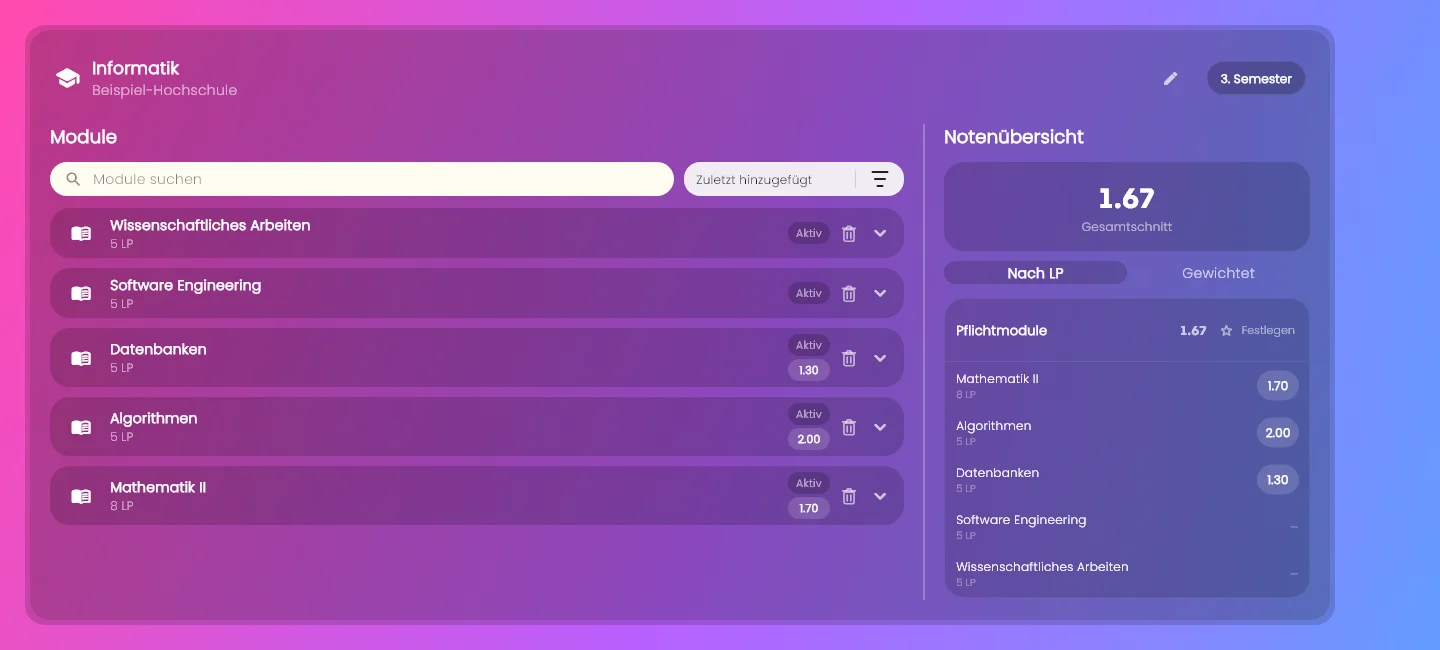Click the star icon next to Festlegen

point(1226,330)
